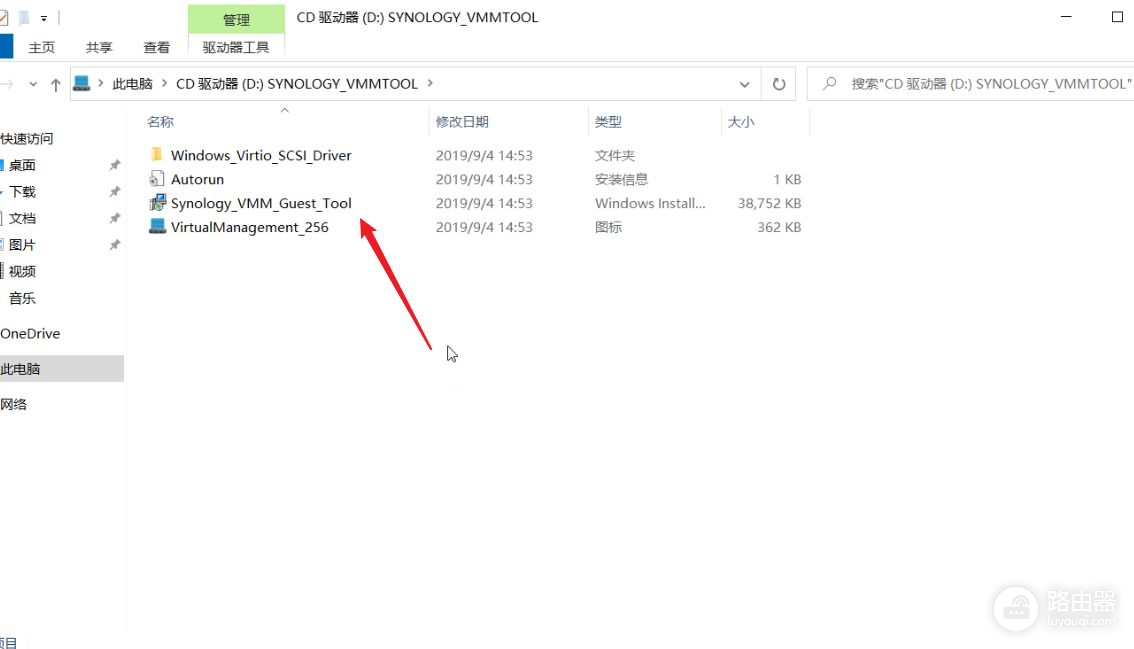The width and height of the screenshot is (1134, 649).
Task: Minimize the File Explorer window
Action: click(1066, 17)
